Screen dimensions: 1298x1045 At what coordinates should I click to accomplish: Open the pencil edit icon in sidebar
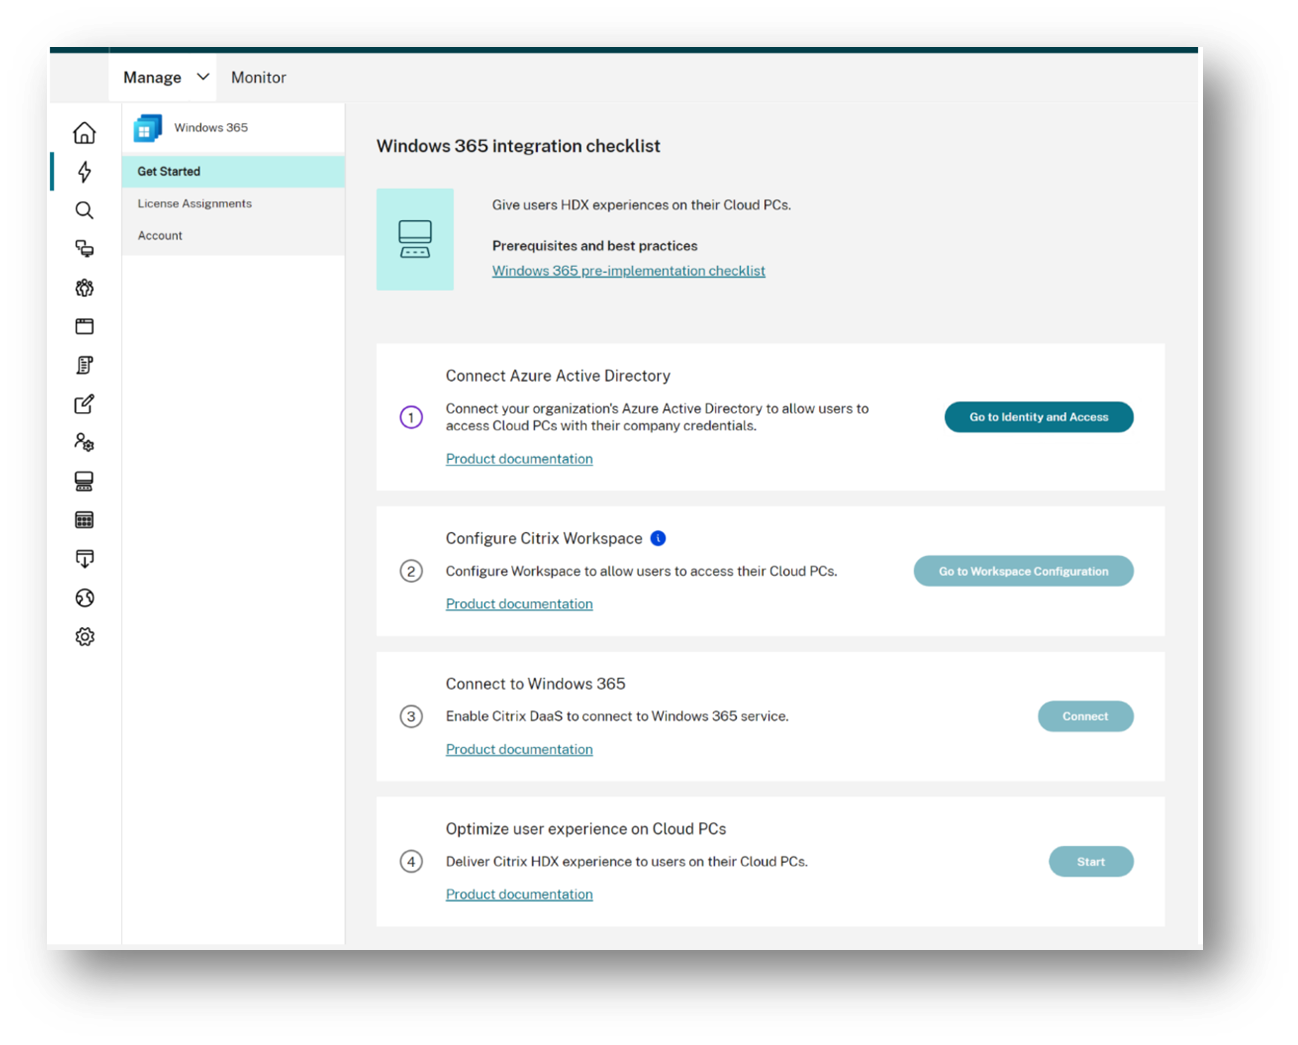(x=85, y=404)
